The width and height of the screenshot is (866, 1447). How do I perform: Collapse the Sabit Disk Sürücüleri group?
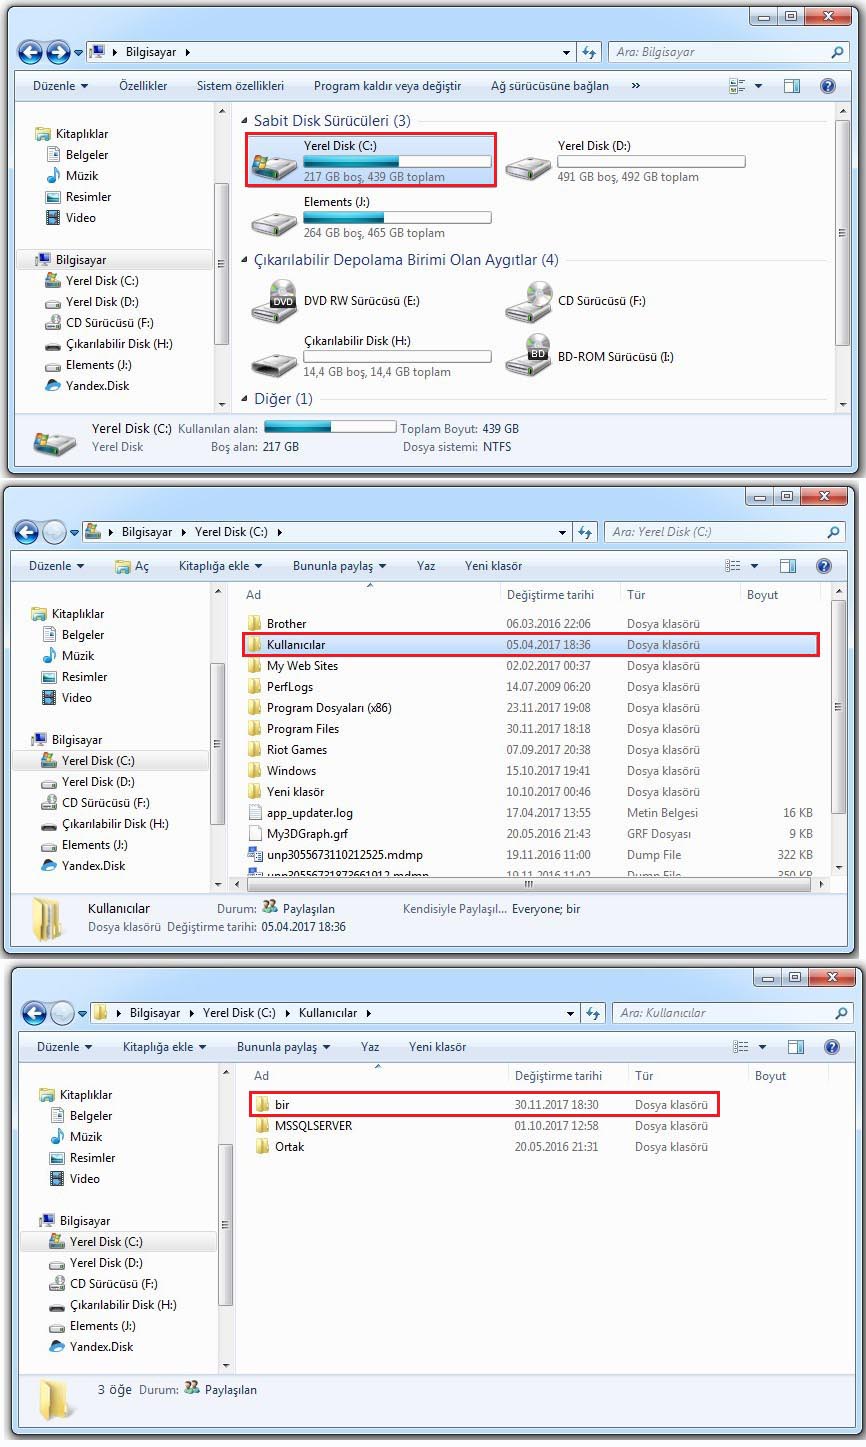[x=245, y=121]
